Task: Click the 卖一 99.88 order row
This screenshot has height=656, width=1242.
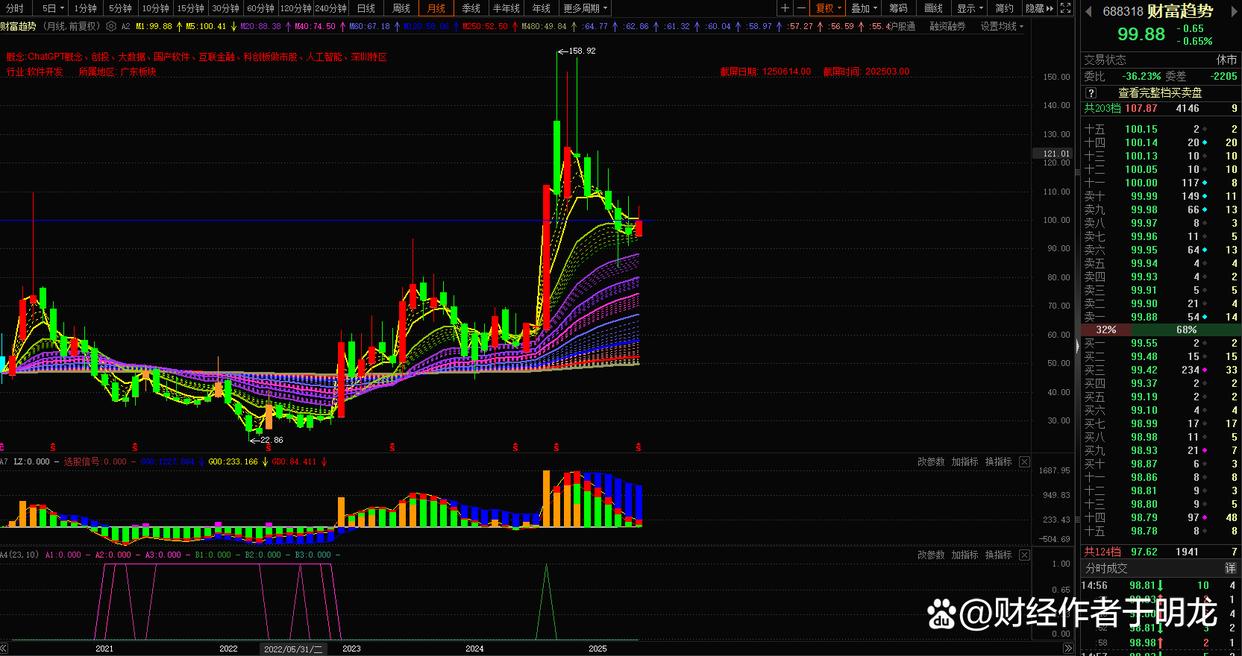Action: coord(1160,317)
